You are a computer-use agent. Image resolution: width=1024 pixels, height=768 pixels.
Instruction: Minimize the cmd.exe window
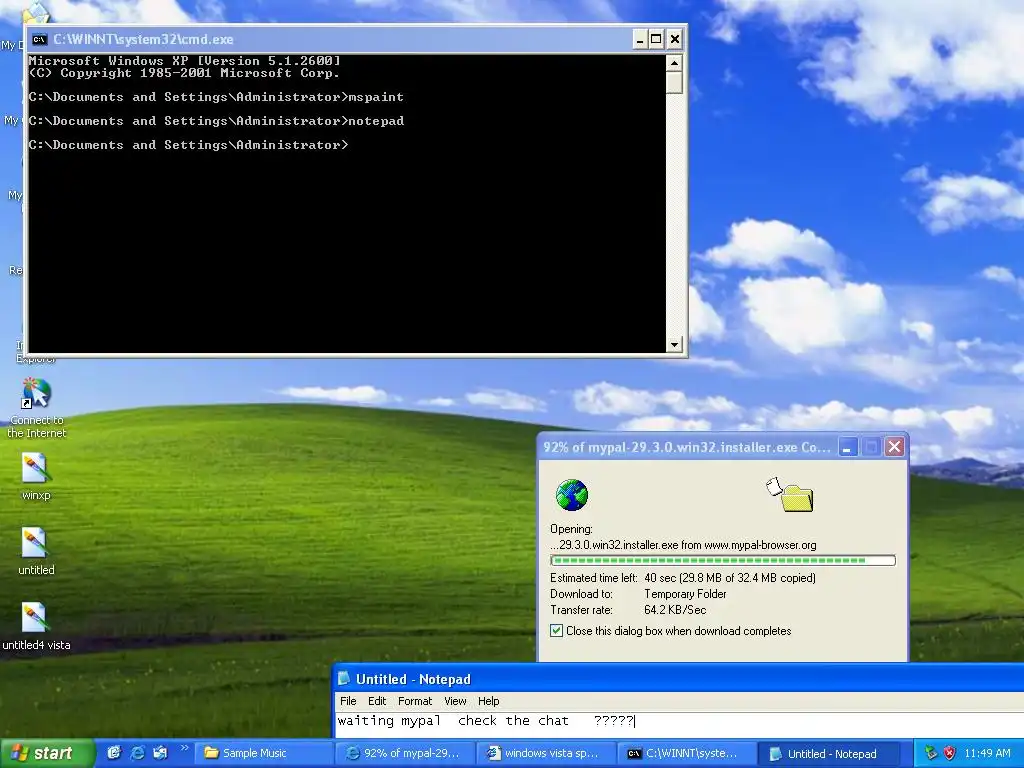point(639,39)
